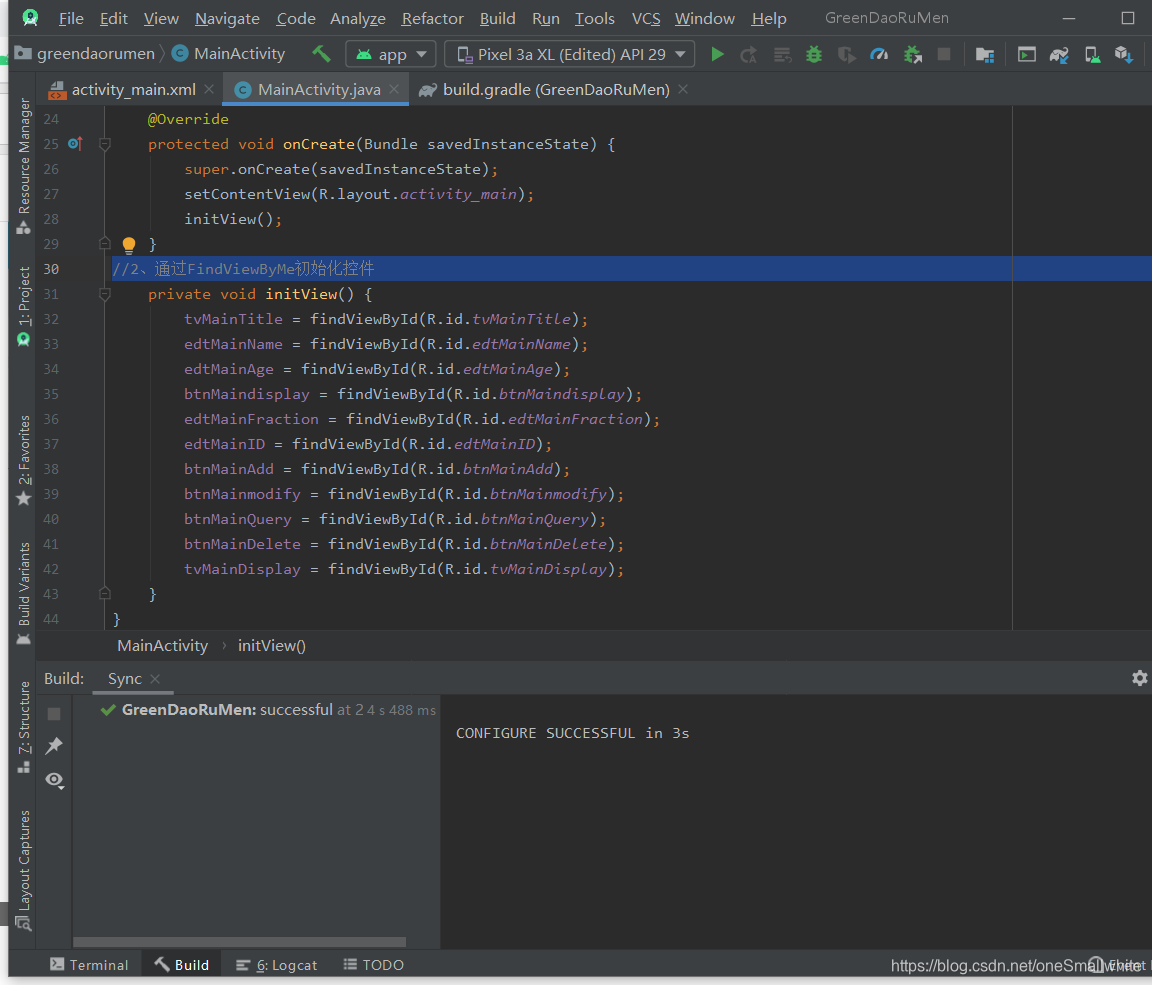Attach debugger to Android process icon

pos(912,54)
